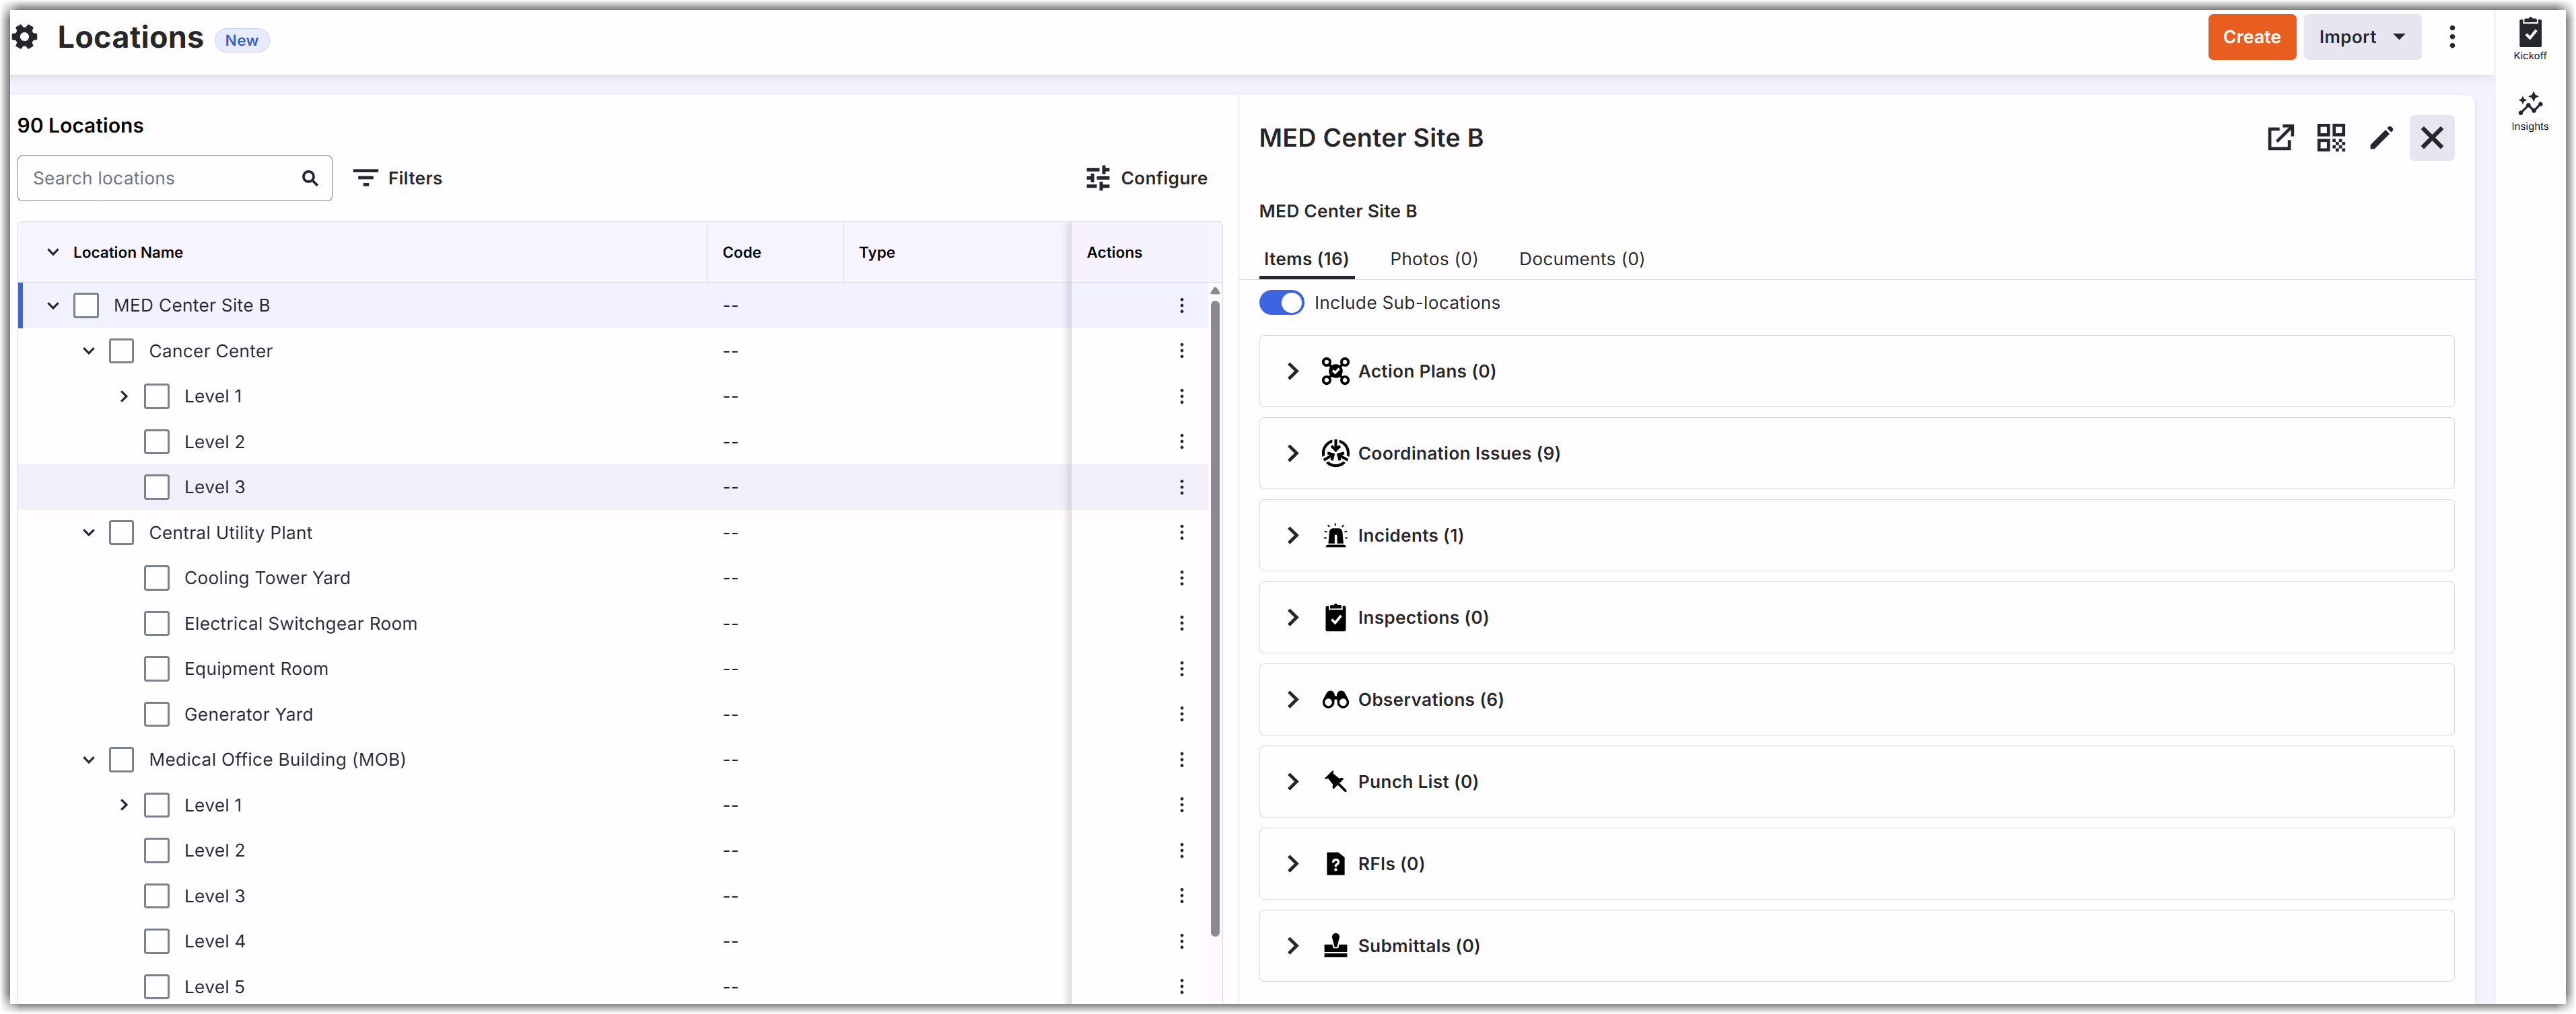
Task: Click the Create button
Action: point(2251,37)
